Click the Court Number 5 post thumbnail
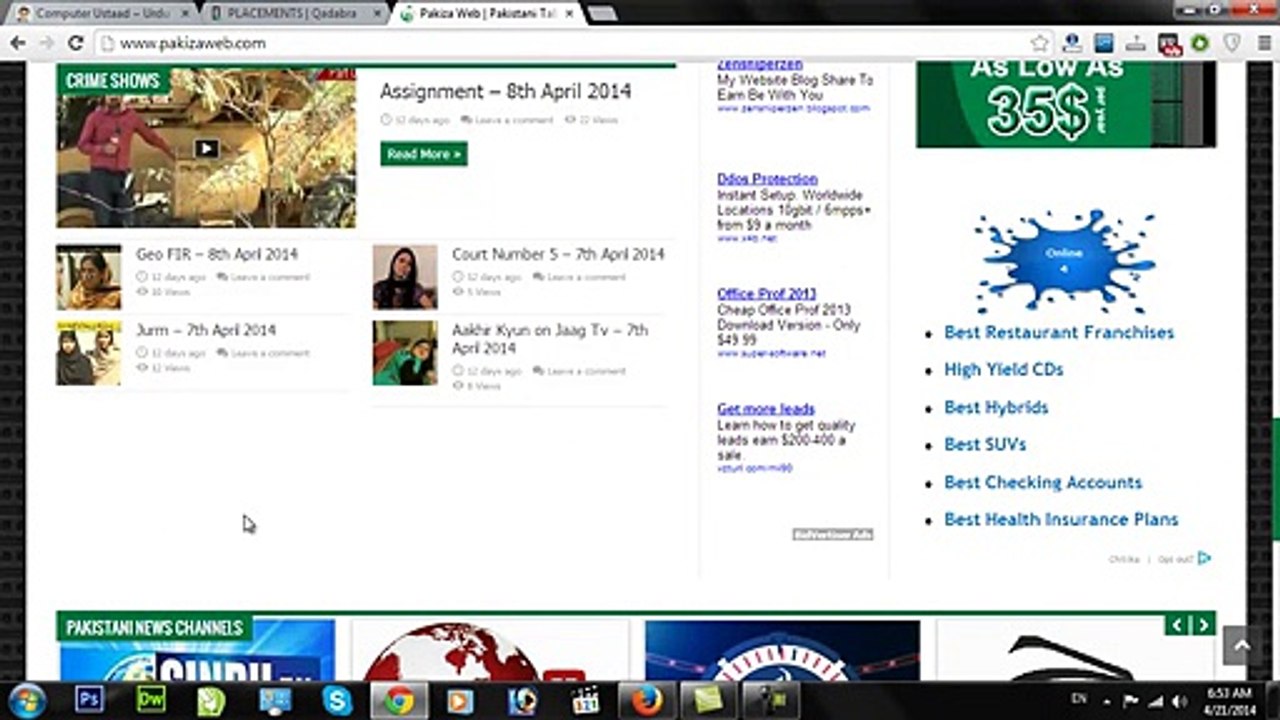This screenshot has width=1280, height=720. tap(405, 277)
